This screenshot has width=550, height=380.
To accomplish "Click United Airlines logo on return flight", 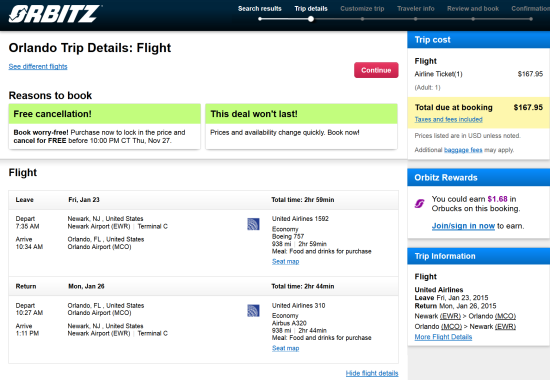I will 253,311.
